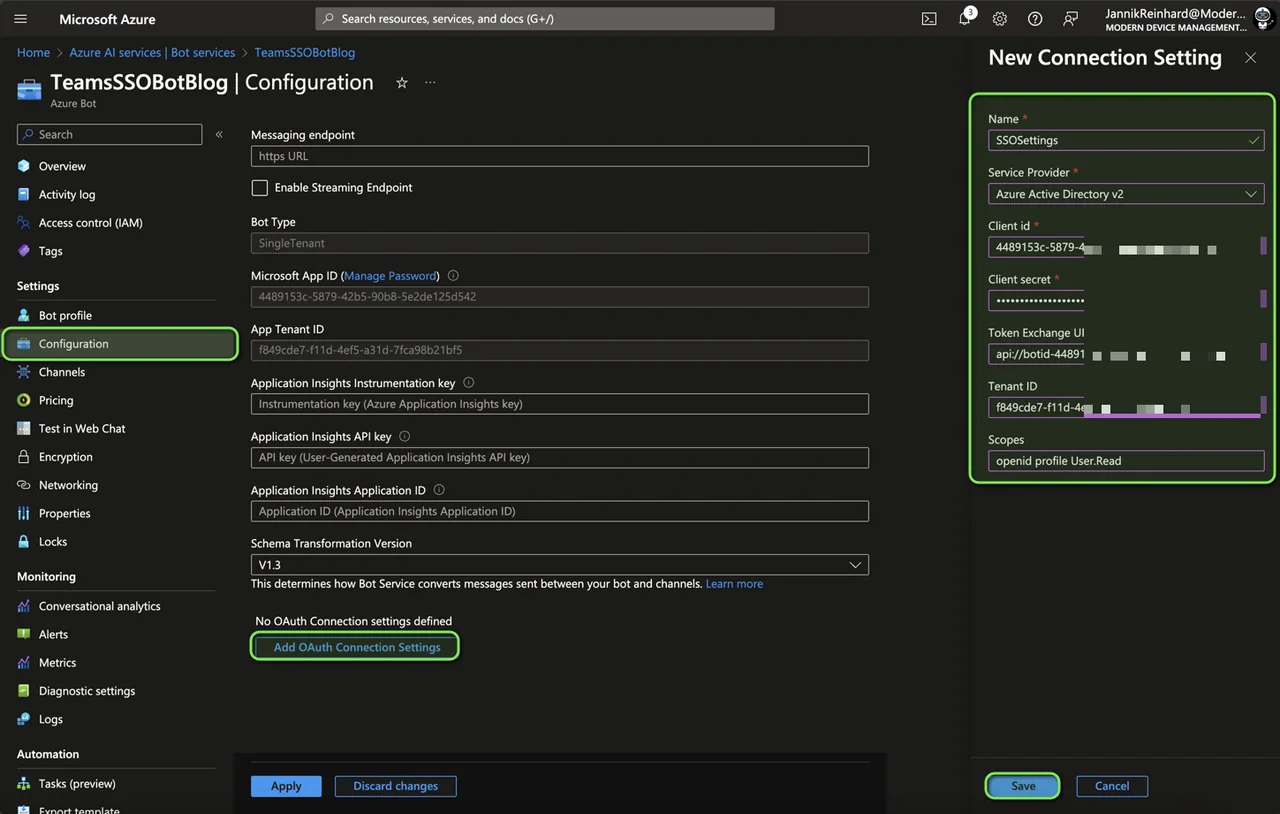Open the Service Provider dropdown

(x=1126, y=194)
